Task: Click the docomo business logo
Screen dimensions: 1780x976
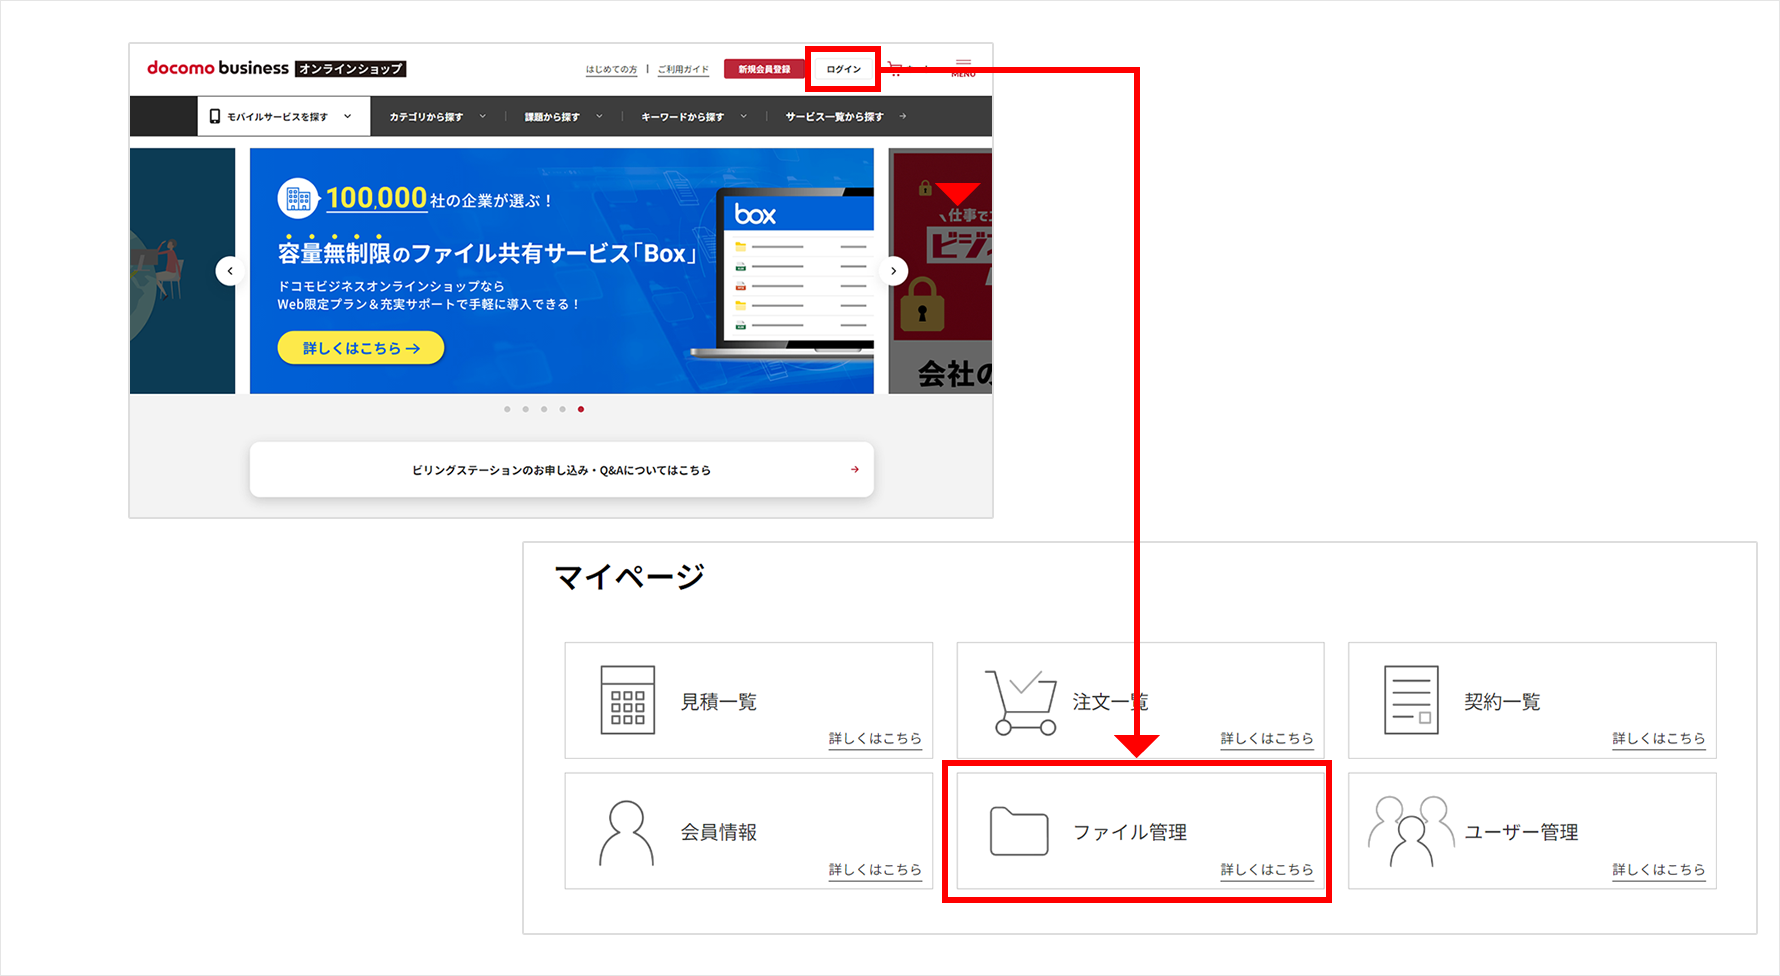Action: (276, 68)
